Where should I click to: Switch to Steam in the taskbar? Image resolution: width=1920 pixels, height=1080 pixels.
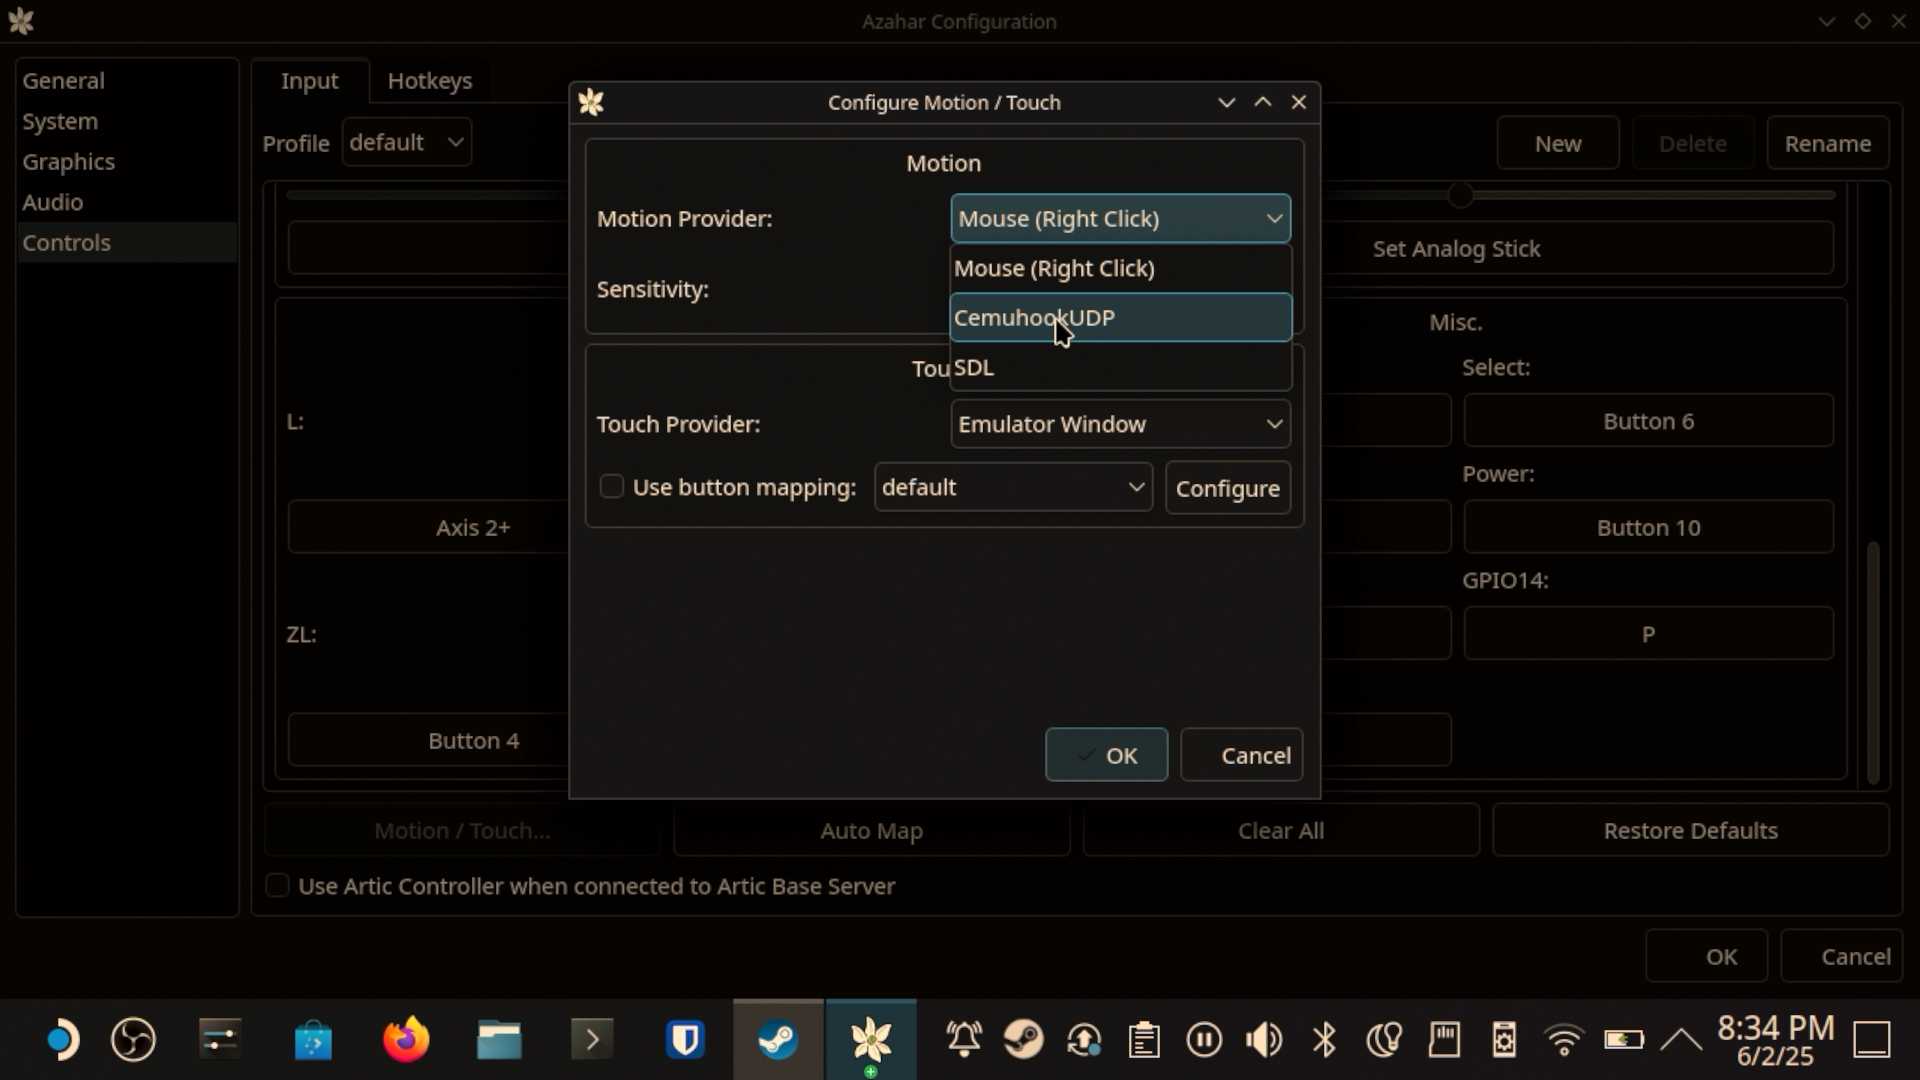[778, 1040]
